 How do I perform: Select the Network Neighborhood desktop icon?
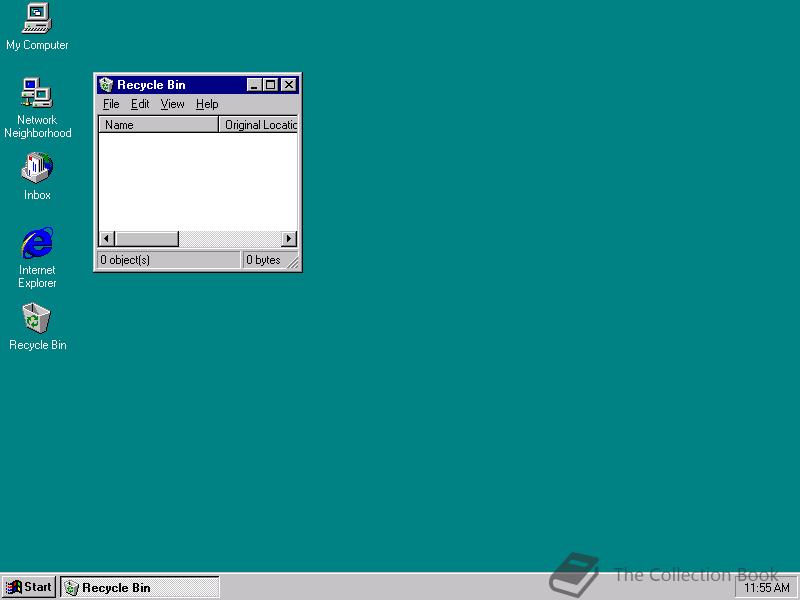[37, 107]
